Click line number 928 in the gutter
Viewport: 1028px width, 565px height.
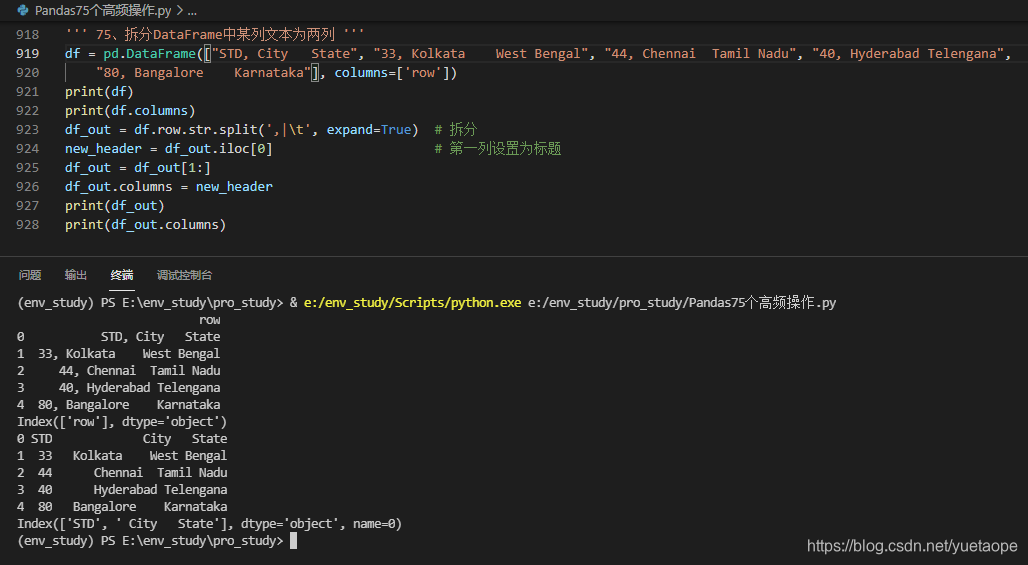28,224
